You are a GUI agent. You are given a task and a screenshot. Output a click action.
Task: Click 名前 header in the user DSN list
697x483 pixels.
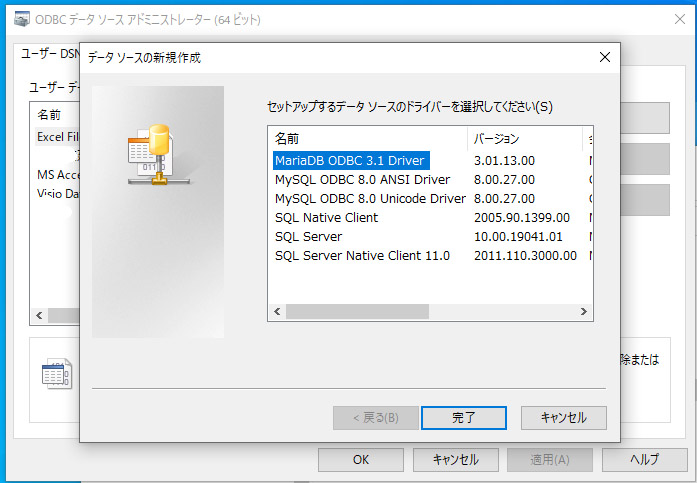coord(49,115)
